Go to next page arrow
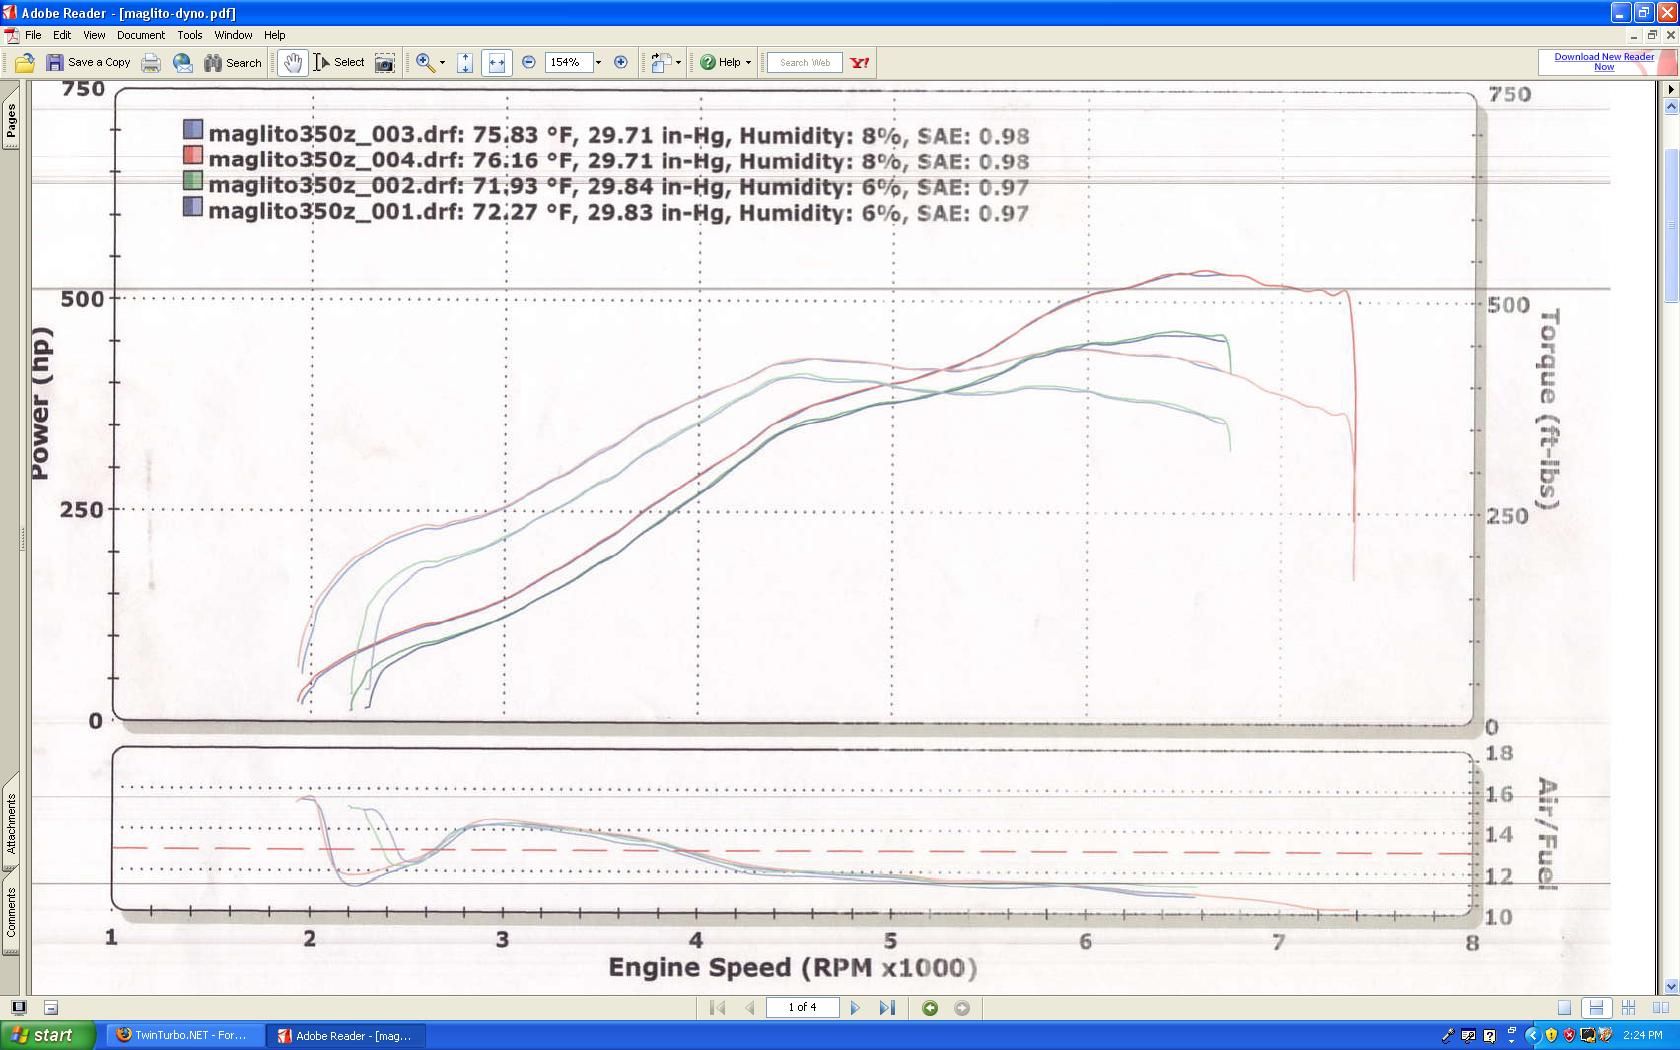 [855, 1008]
